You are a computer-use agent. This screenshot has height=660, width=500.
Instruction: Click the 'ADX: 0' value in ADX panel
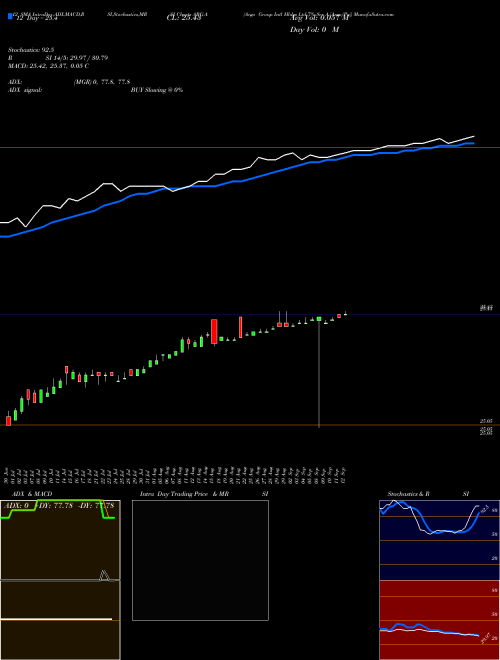coord(16,505)
